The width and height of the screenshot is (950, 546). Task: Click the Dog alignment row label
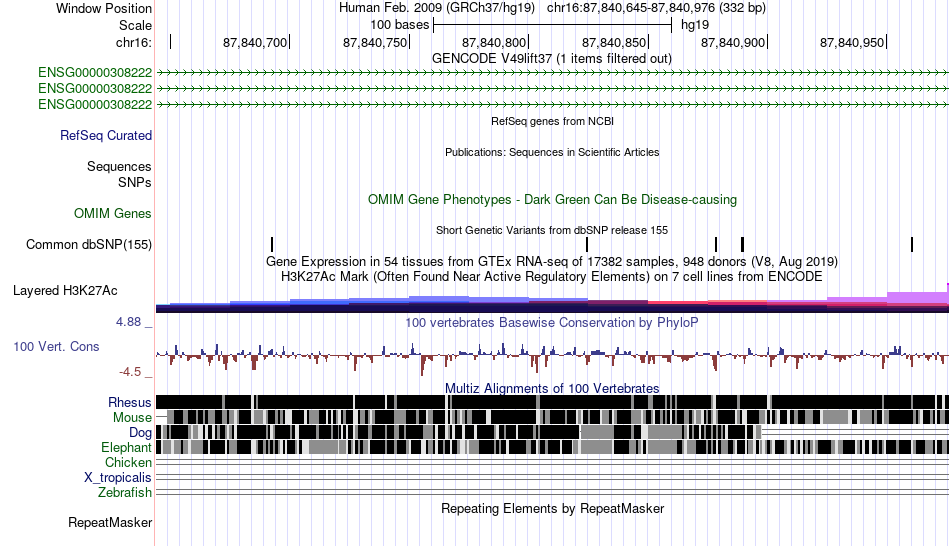pyautogui.click(x=141, y=433)
